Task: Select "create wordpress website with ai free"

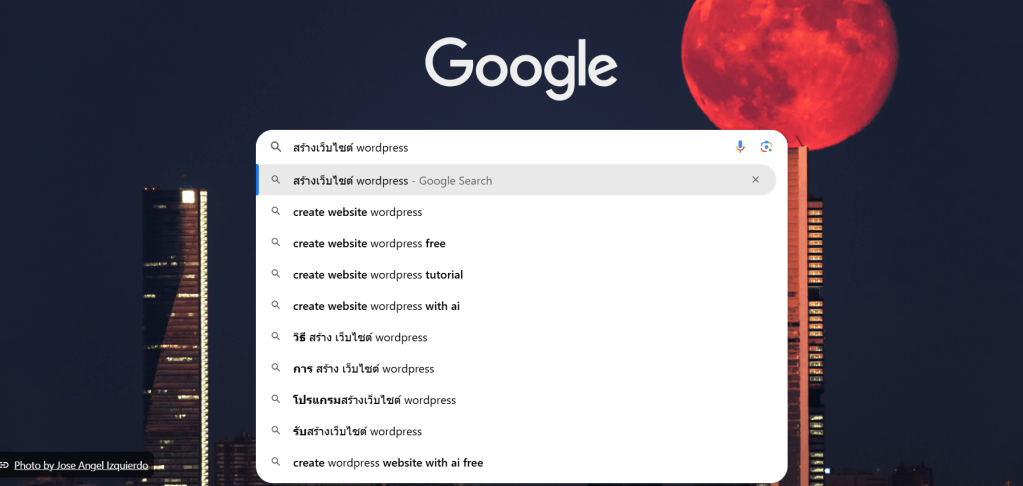Action: pyautogui.click(x=388, y=463)
